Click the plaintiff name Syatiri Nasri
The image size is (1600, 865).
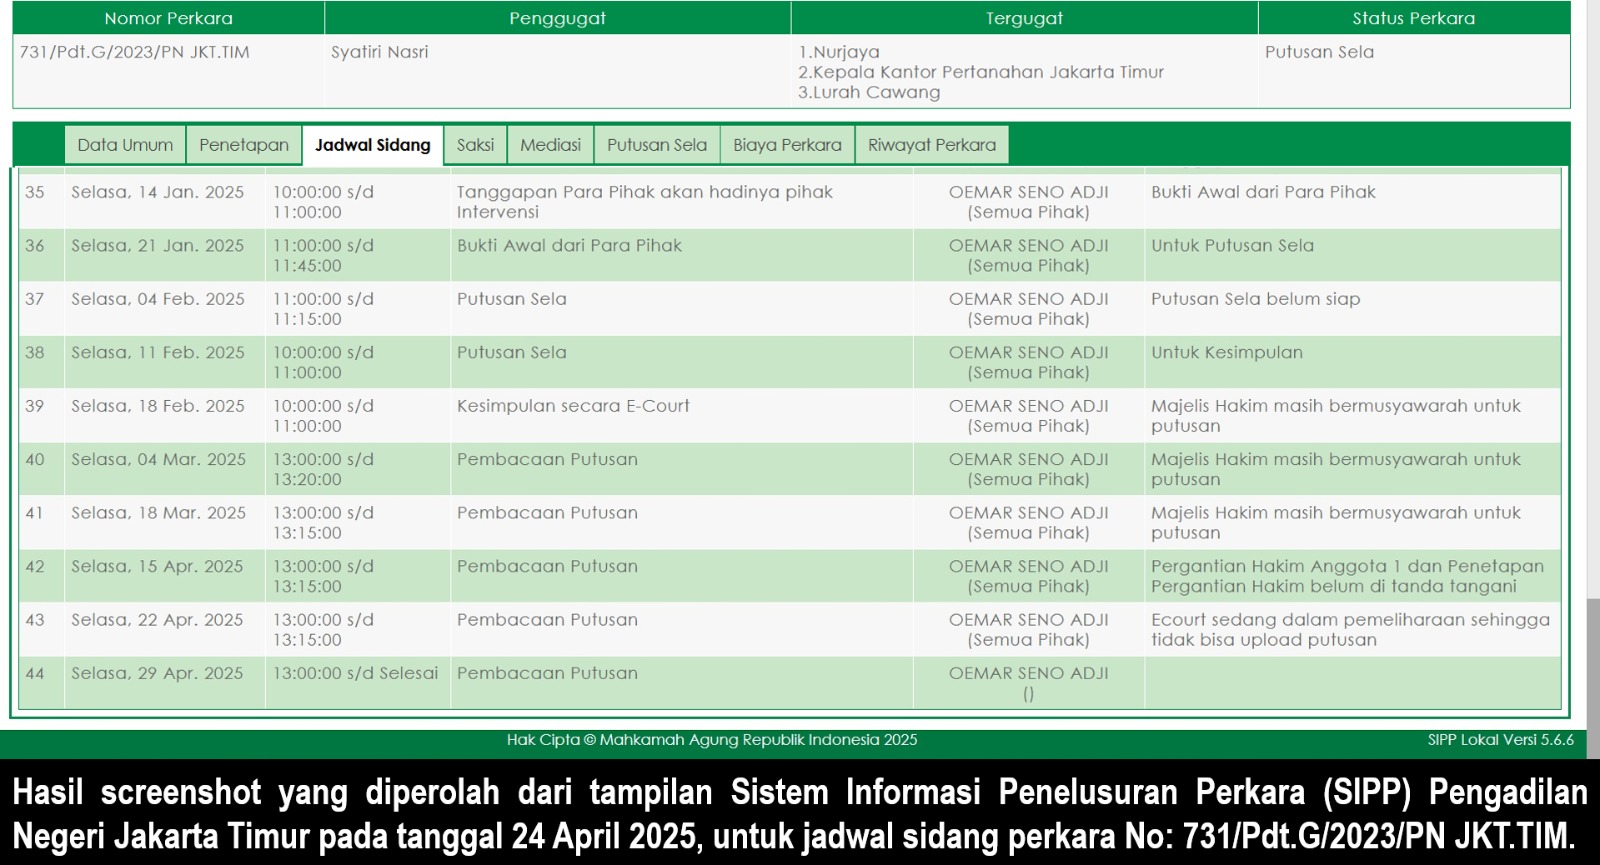tap(380, 52)
